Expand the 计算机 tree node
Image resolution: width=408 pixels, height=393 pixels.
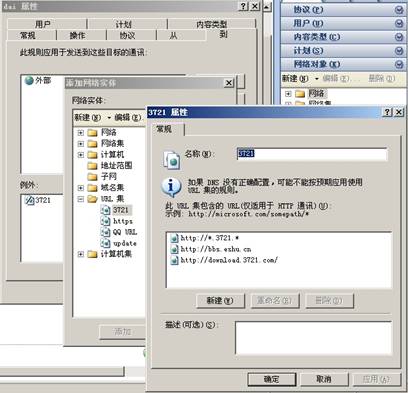(81, 155)
